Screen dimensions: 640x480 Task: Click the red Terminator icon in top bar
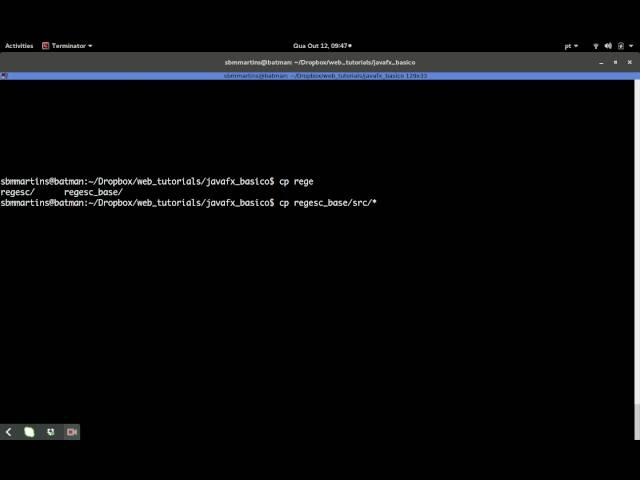click(45, 46)
